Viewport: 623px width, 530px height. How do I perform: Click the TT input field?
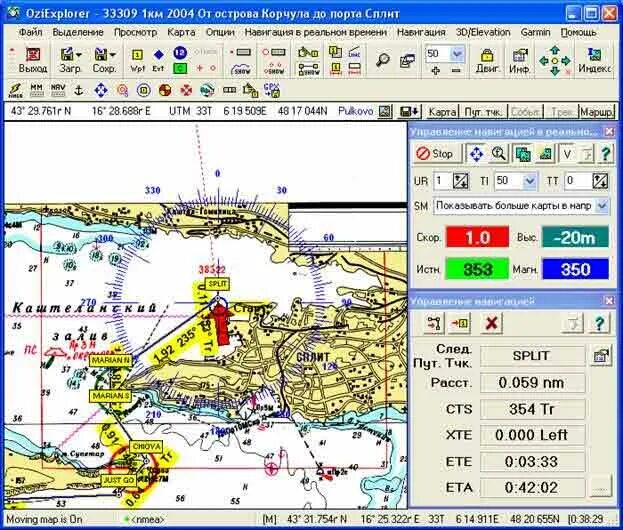coord(578,181)
